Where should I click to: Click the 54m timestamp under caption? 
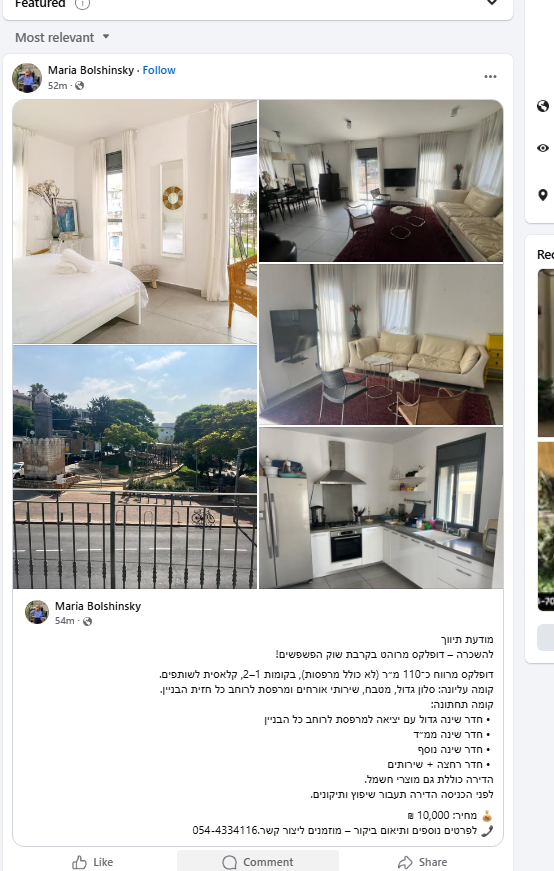tap(64, 620)
